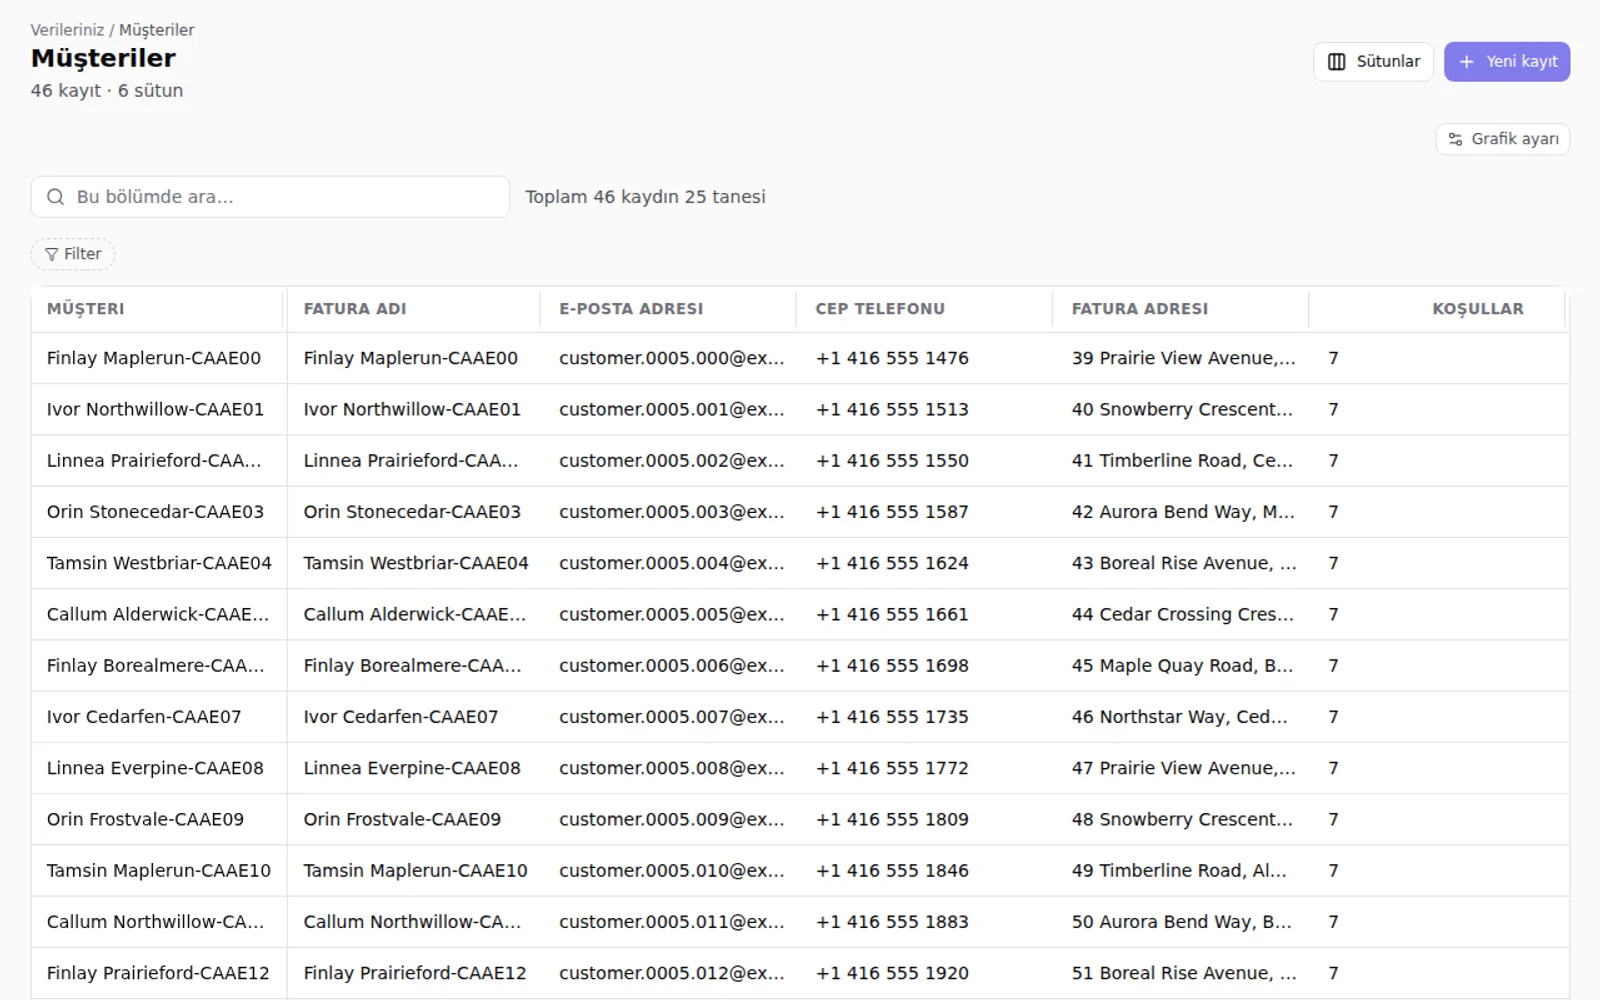The height and width of the screenshot is (1000, 1600).
Task: Click the magnifier search icon
Action: [x=56, y=197]
